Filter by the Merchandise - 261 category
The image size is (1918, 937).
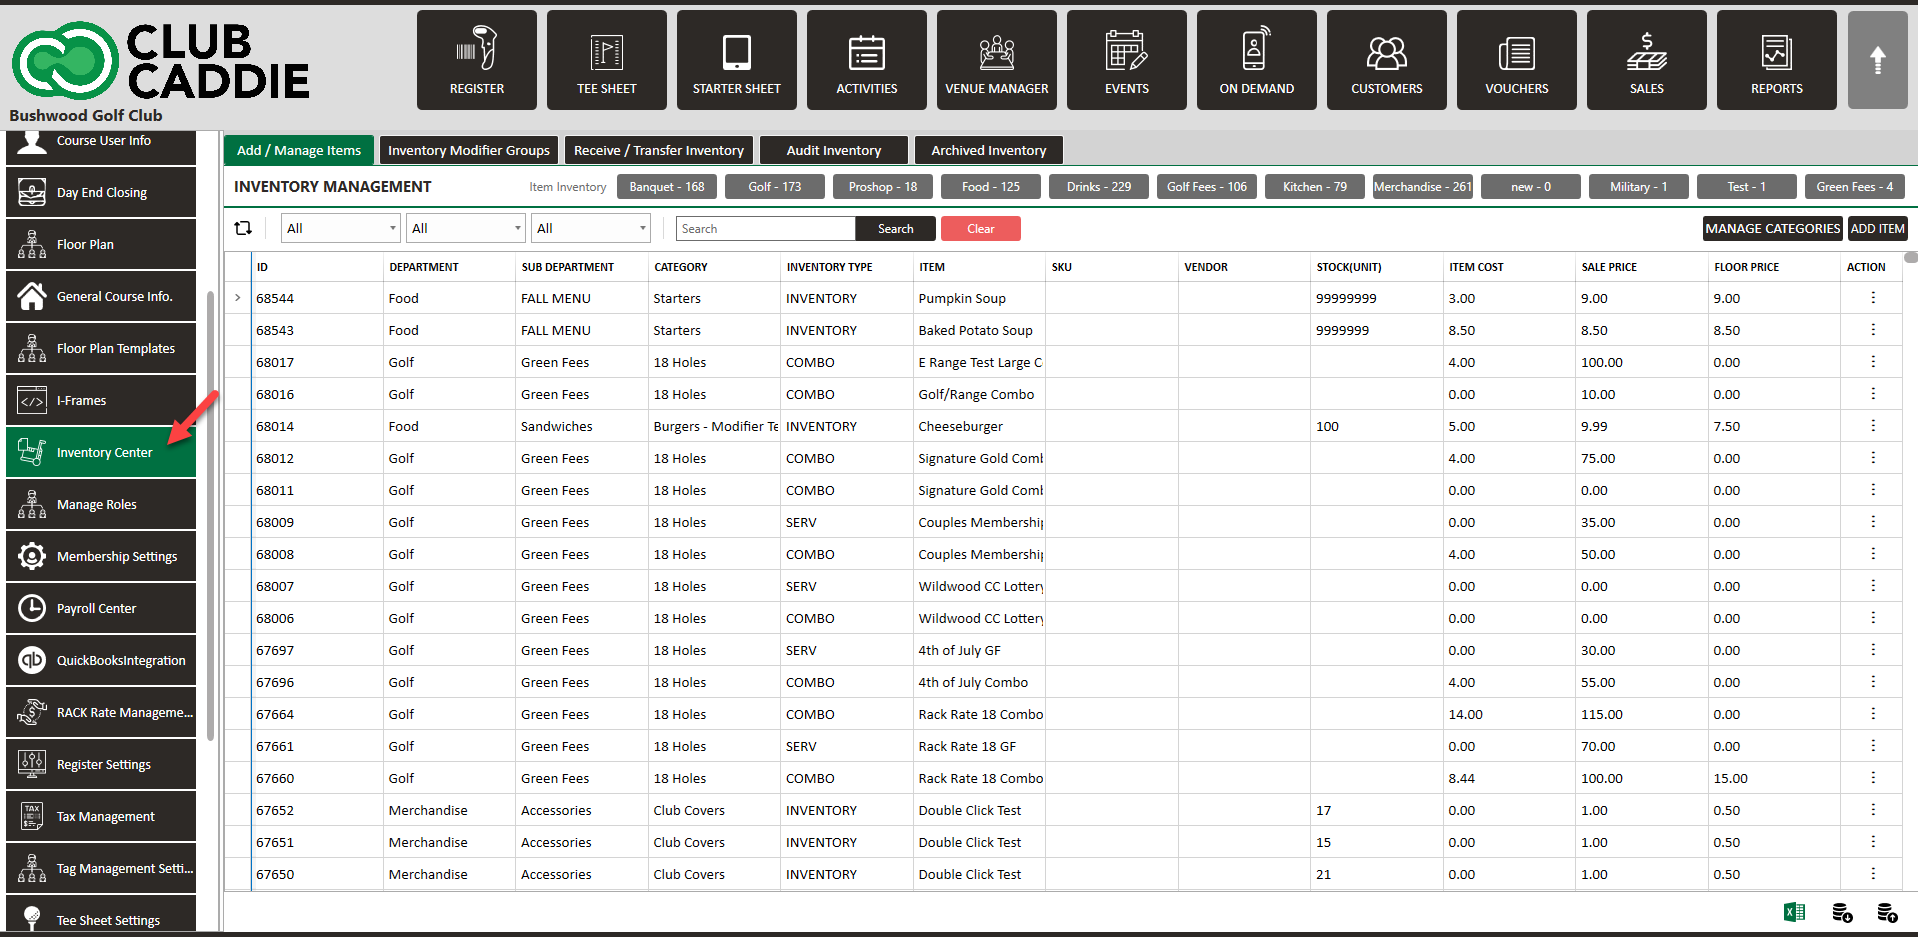point(1422,187)
